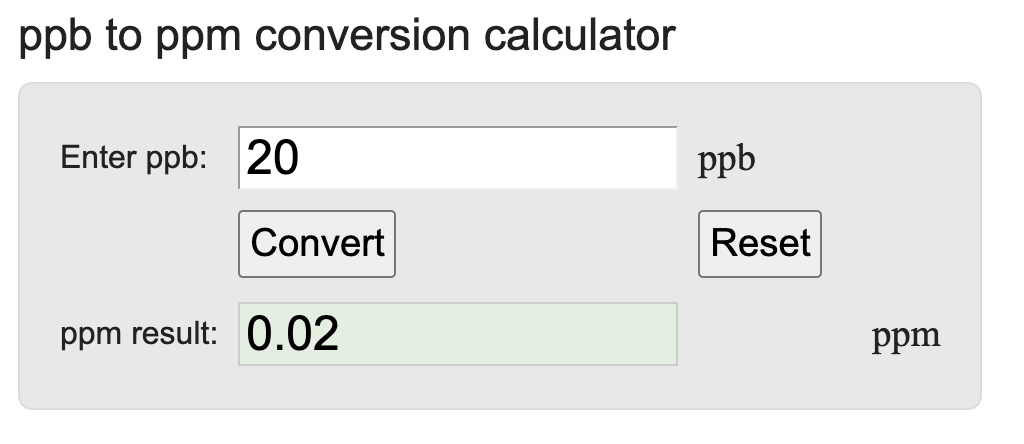The height and width of the screenshot is (444, 1024).
Task: Select the ppm result output field
Action: click(x=457, y=334)
